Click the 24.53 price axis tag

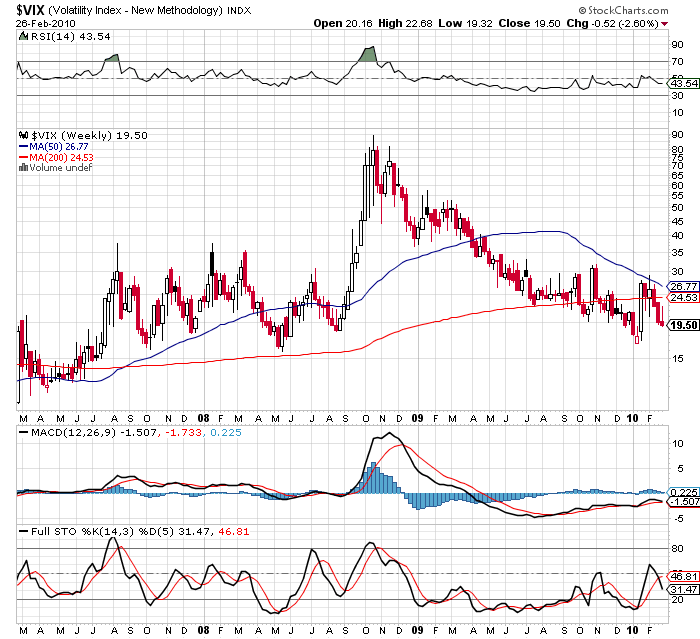(x=683, y=297)
